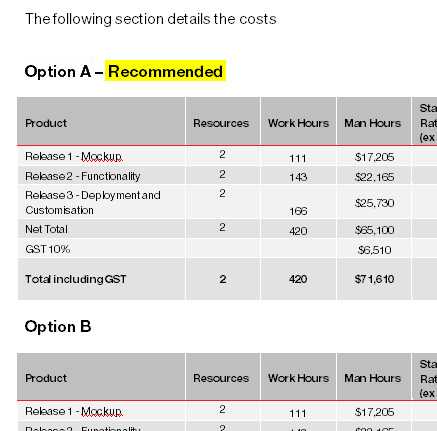Click the Net Total row label
437x431 pixels.
click(46, 229)
